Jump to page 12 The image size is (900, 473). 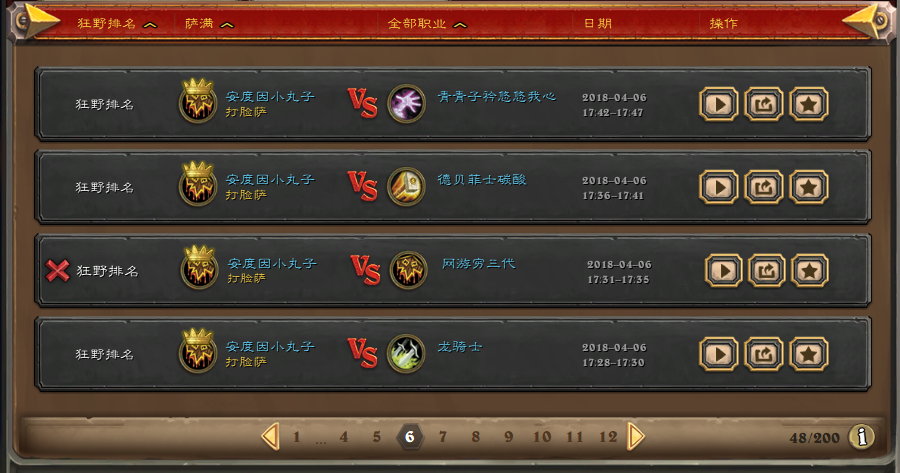point(608,437)
